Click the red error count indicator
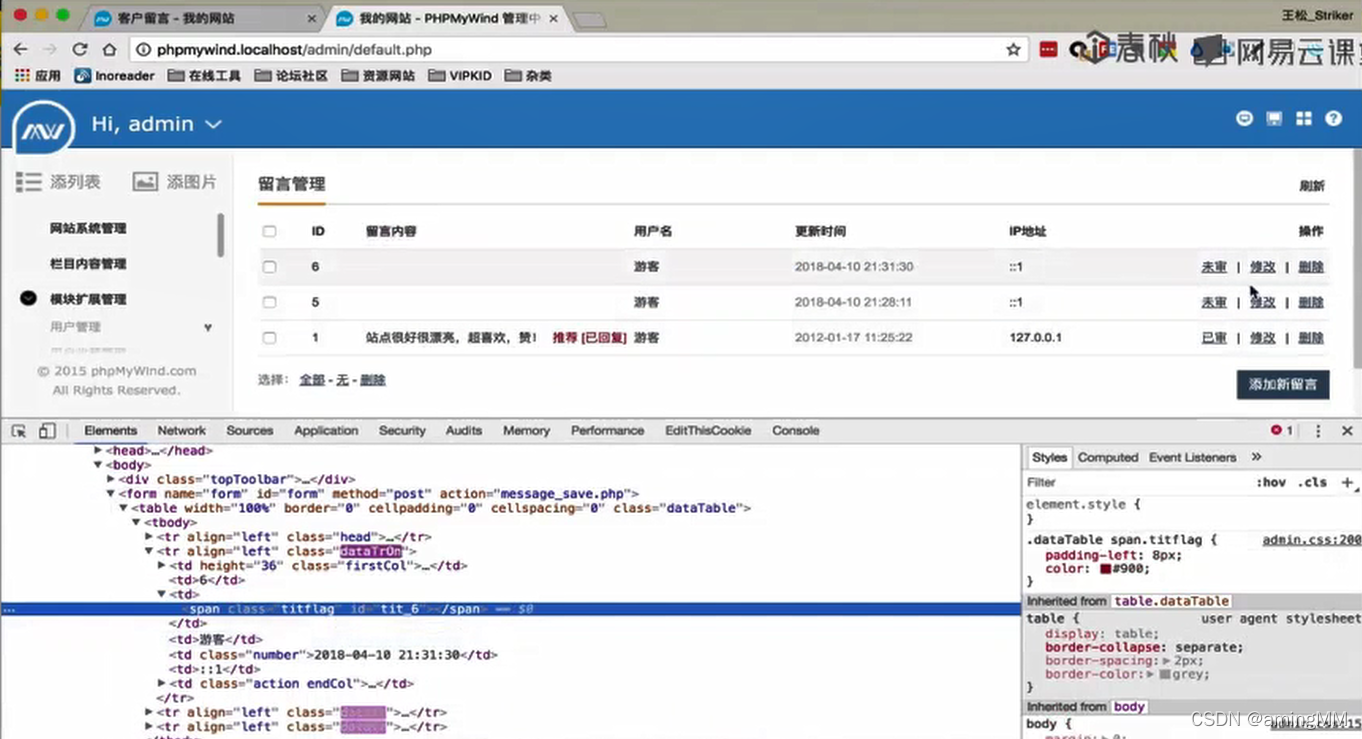The width and height of the screenshot is (1362, 739). [x=1282, y=430]
